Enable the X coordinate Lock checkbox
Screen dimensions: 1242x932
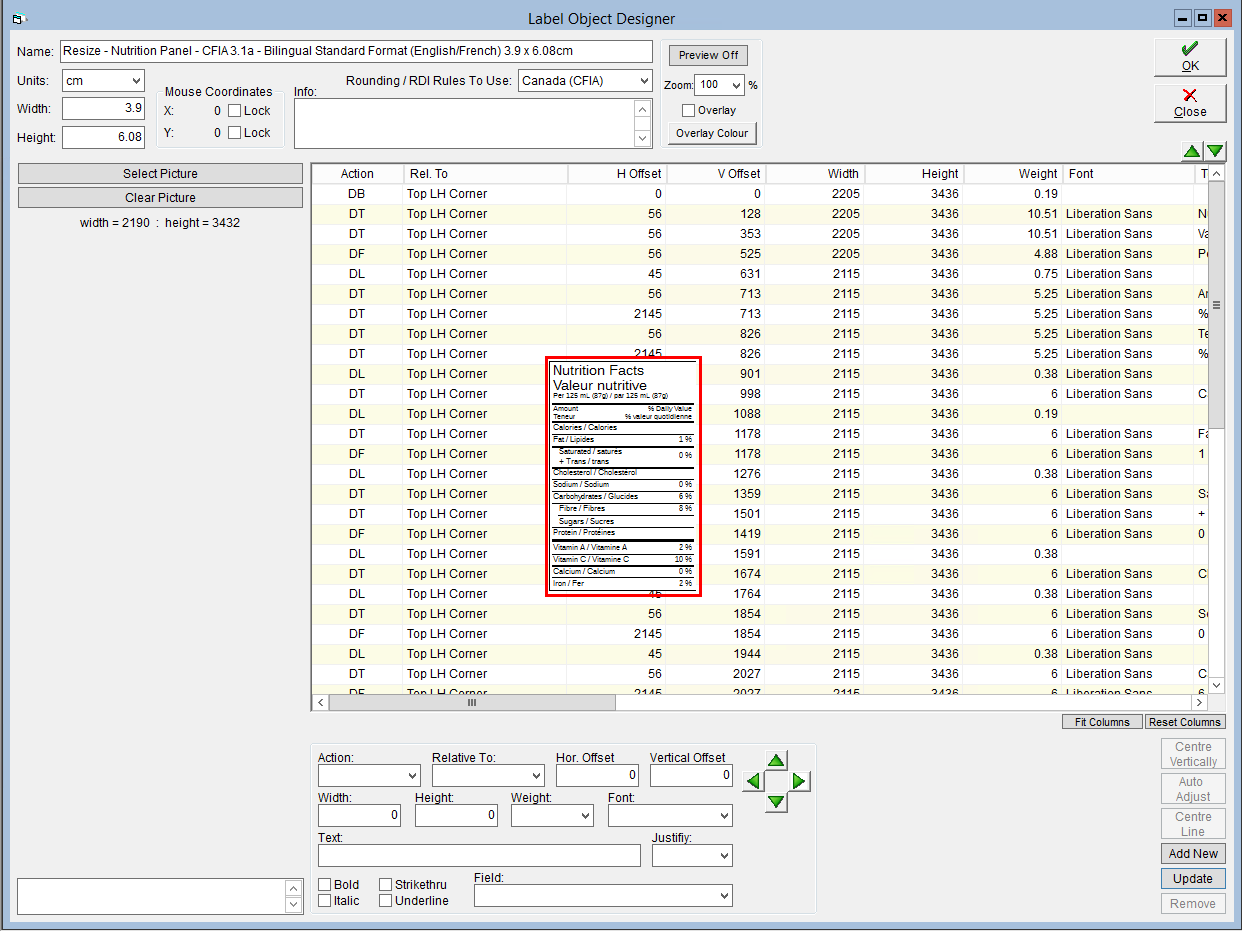tap(236, 111)
